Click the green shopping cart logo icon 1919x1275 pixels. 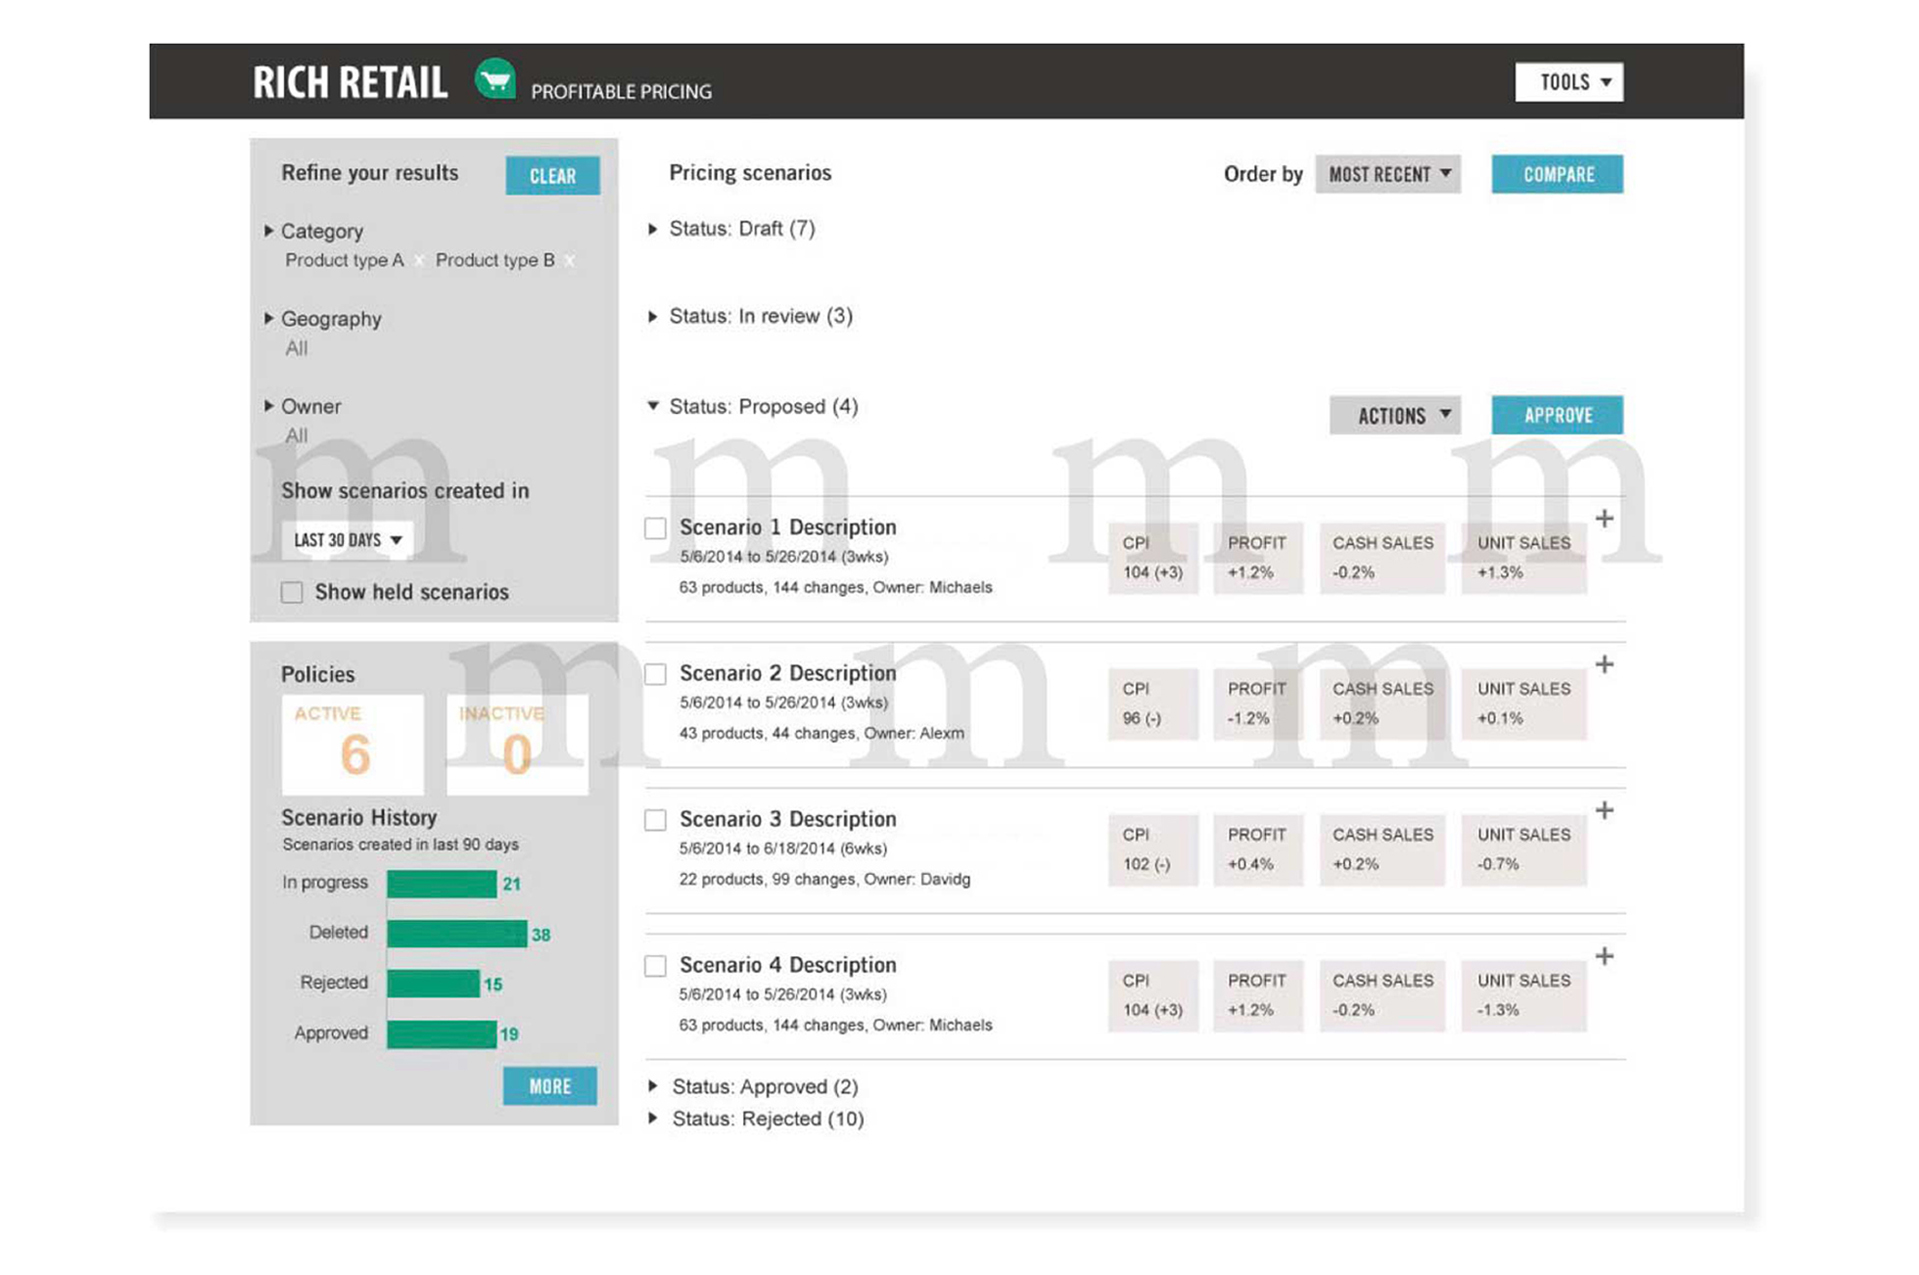pyautogui.click(x=495, y=80)
